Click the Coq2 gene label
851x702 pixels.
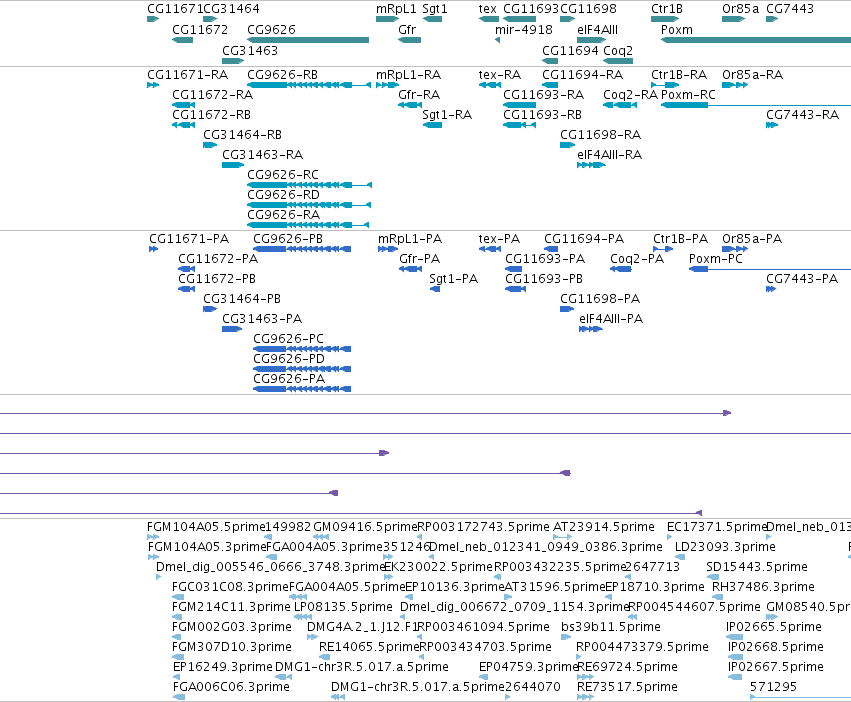point(618,50)
